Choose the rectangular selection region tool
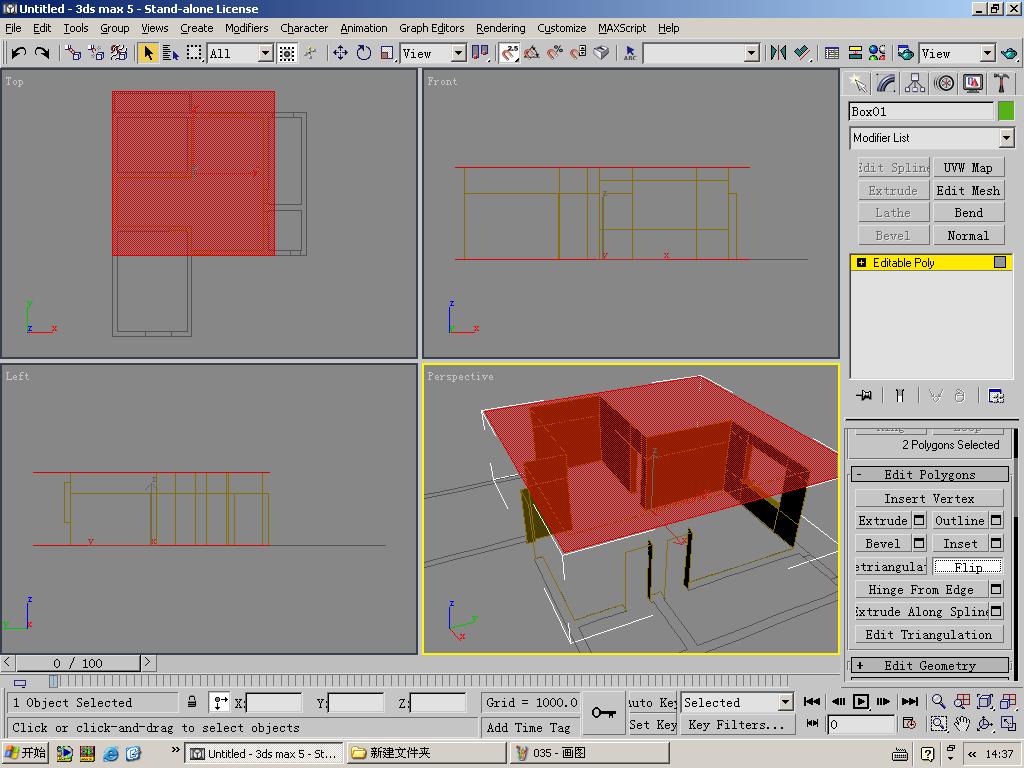 tap(194, 53)
